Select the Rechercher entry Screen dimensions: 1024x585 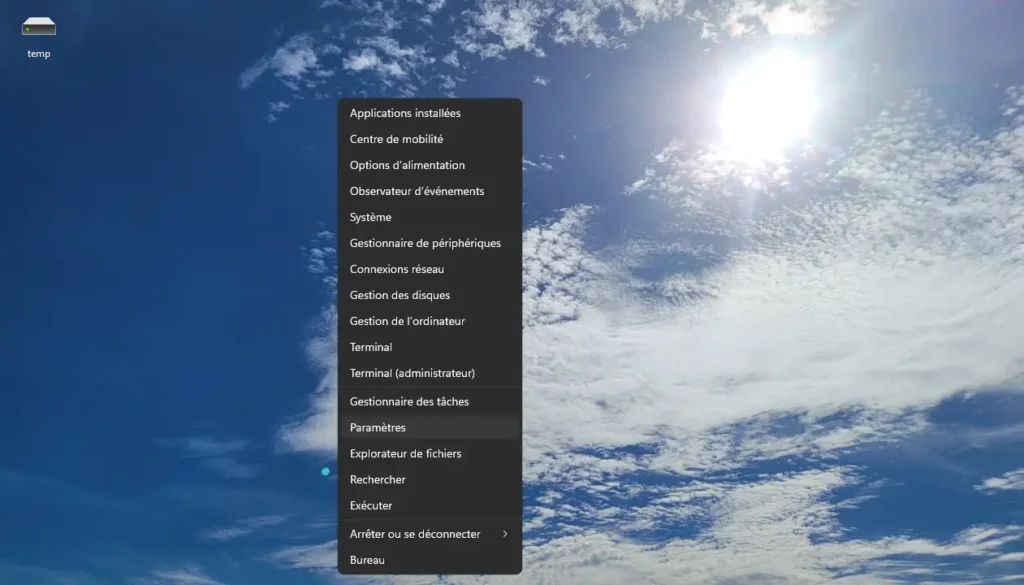tap(430, 480)
